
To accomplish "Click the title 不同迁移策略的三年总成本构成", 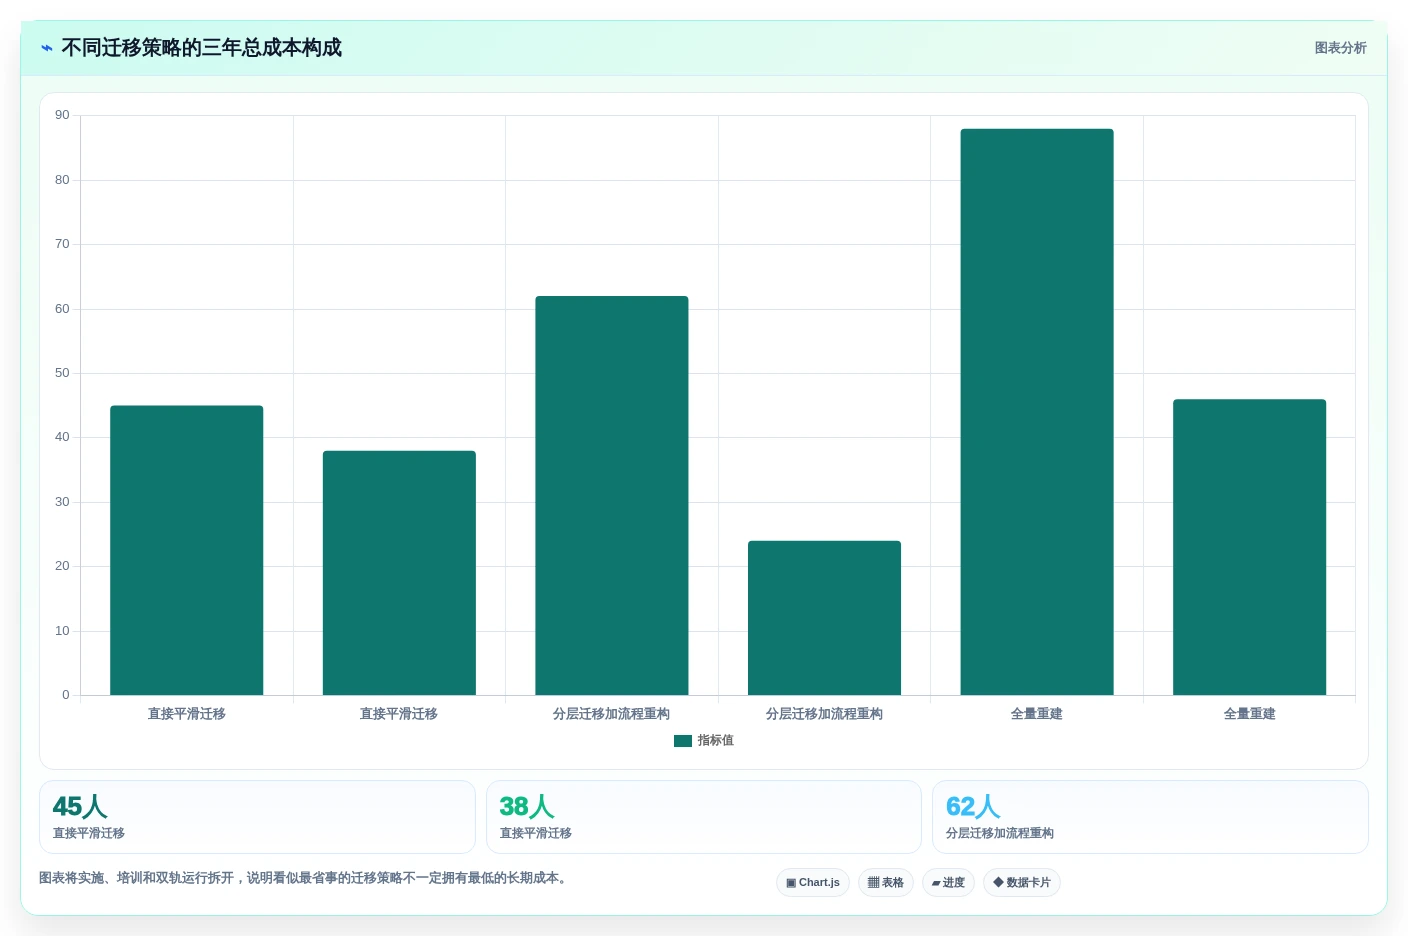I will pos(202,48).
